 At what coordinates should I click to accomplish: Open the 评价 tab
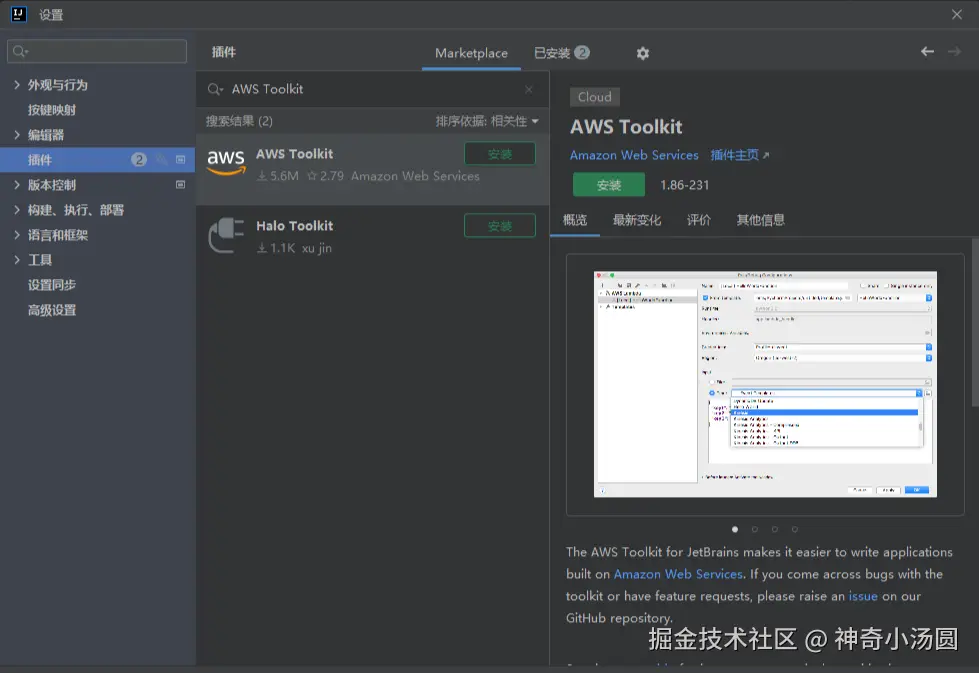(x=699, y=220)
